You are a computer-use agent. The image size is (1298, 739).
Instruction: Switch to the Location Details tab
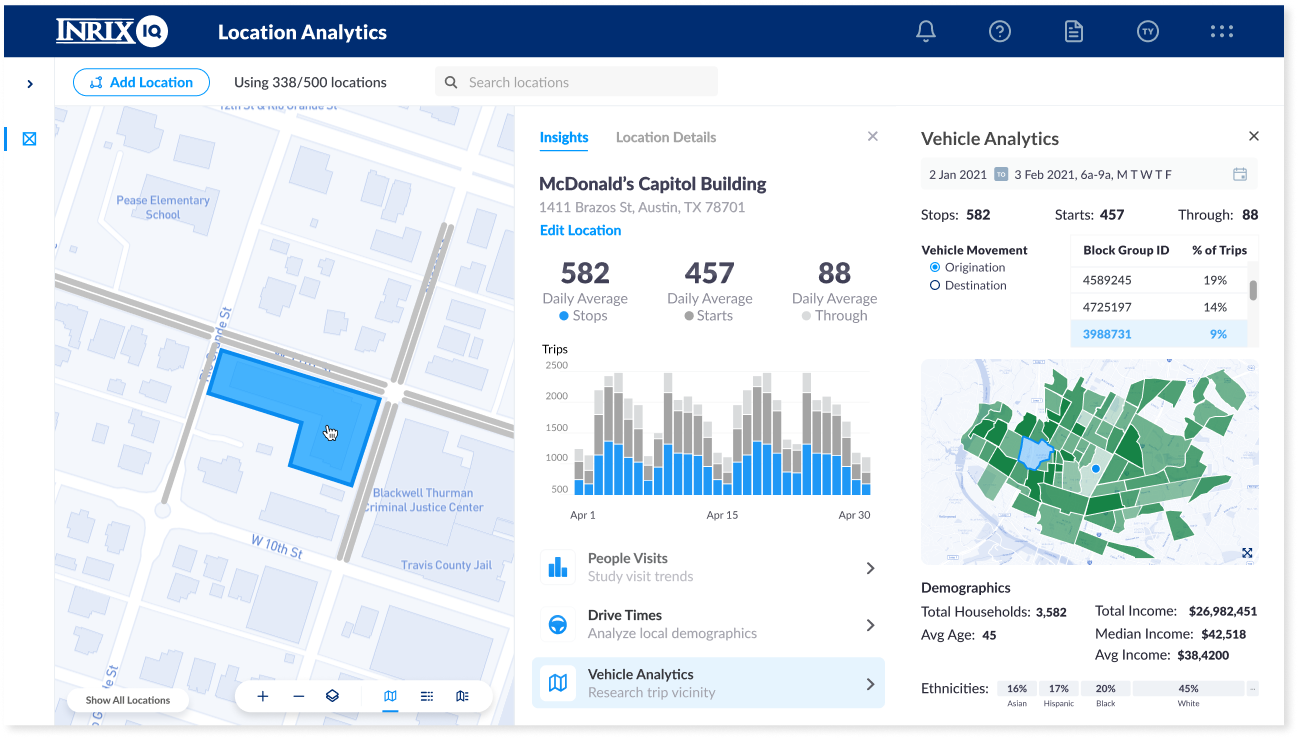(666, 138)
